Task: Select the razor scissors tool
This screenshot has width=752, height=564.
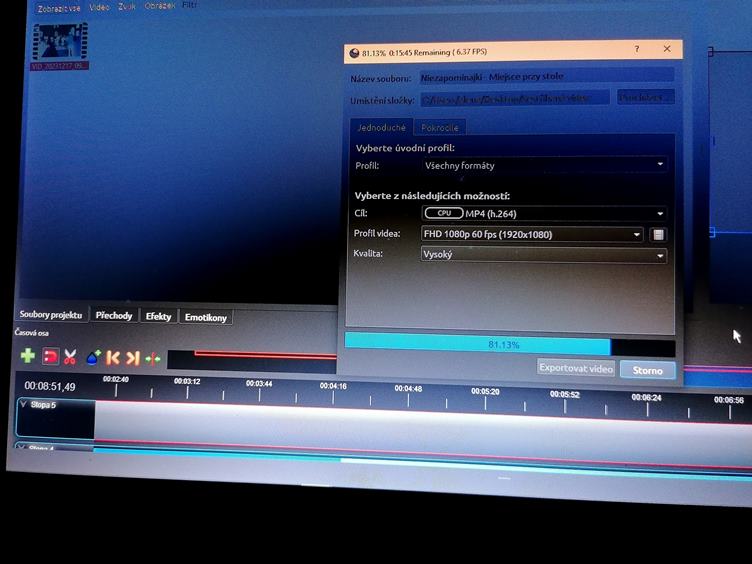Action: [x=70, y=357]
